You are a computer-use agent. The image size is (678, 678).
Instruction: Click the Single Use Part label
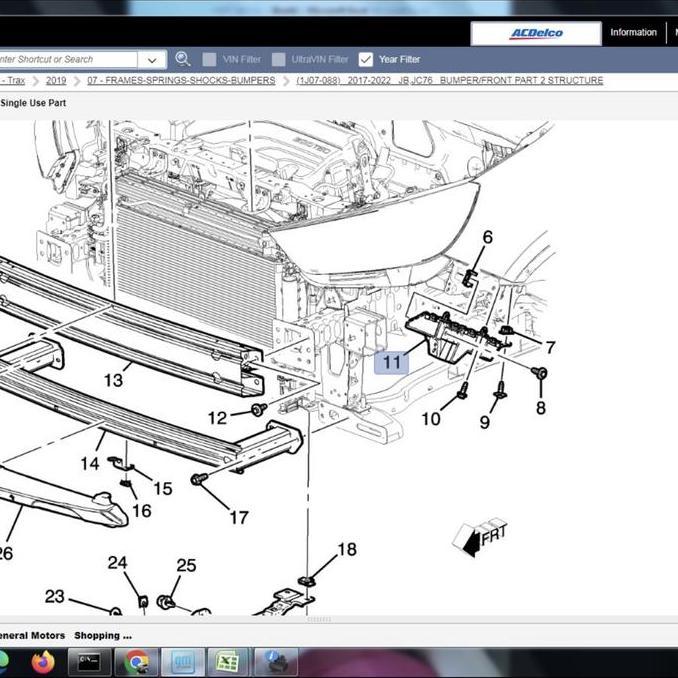tap(33, 103)
